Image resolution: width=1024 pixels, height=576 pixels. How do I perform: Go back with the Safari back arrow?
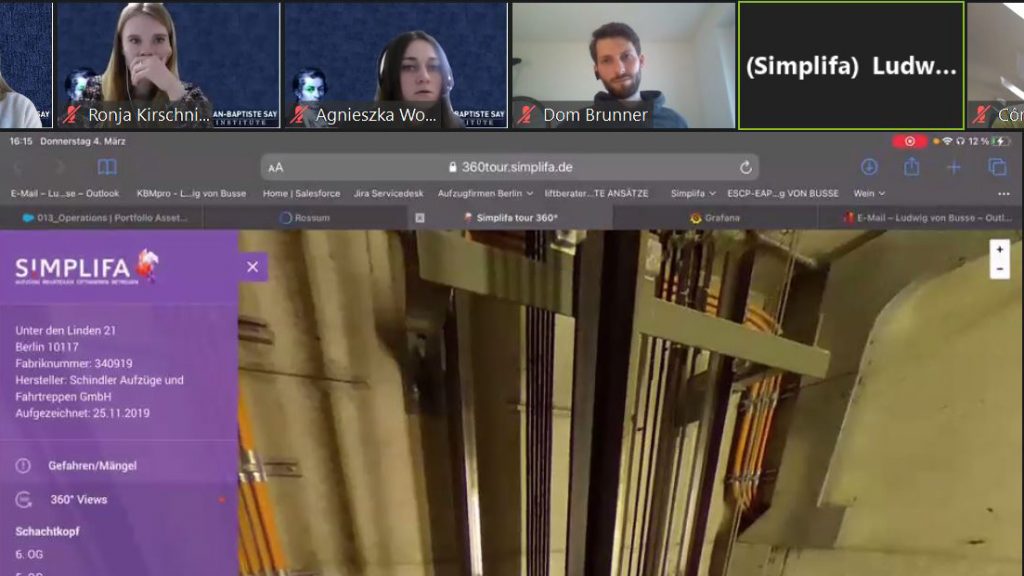pyautogui.click(x=18, y=168)
